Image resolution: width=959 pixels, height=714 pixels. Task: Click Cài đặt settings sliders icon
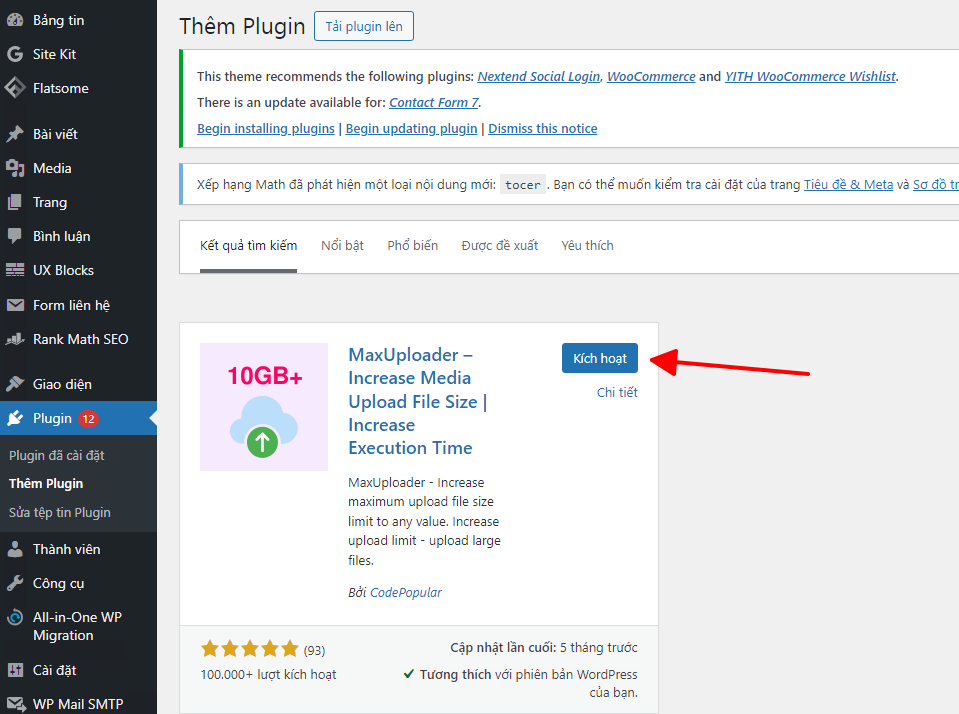click(15, 670)
